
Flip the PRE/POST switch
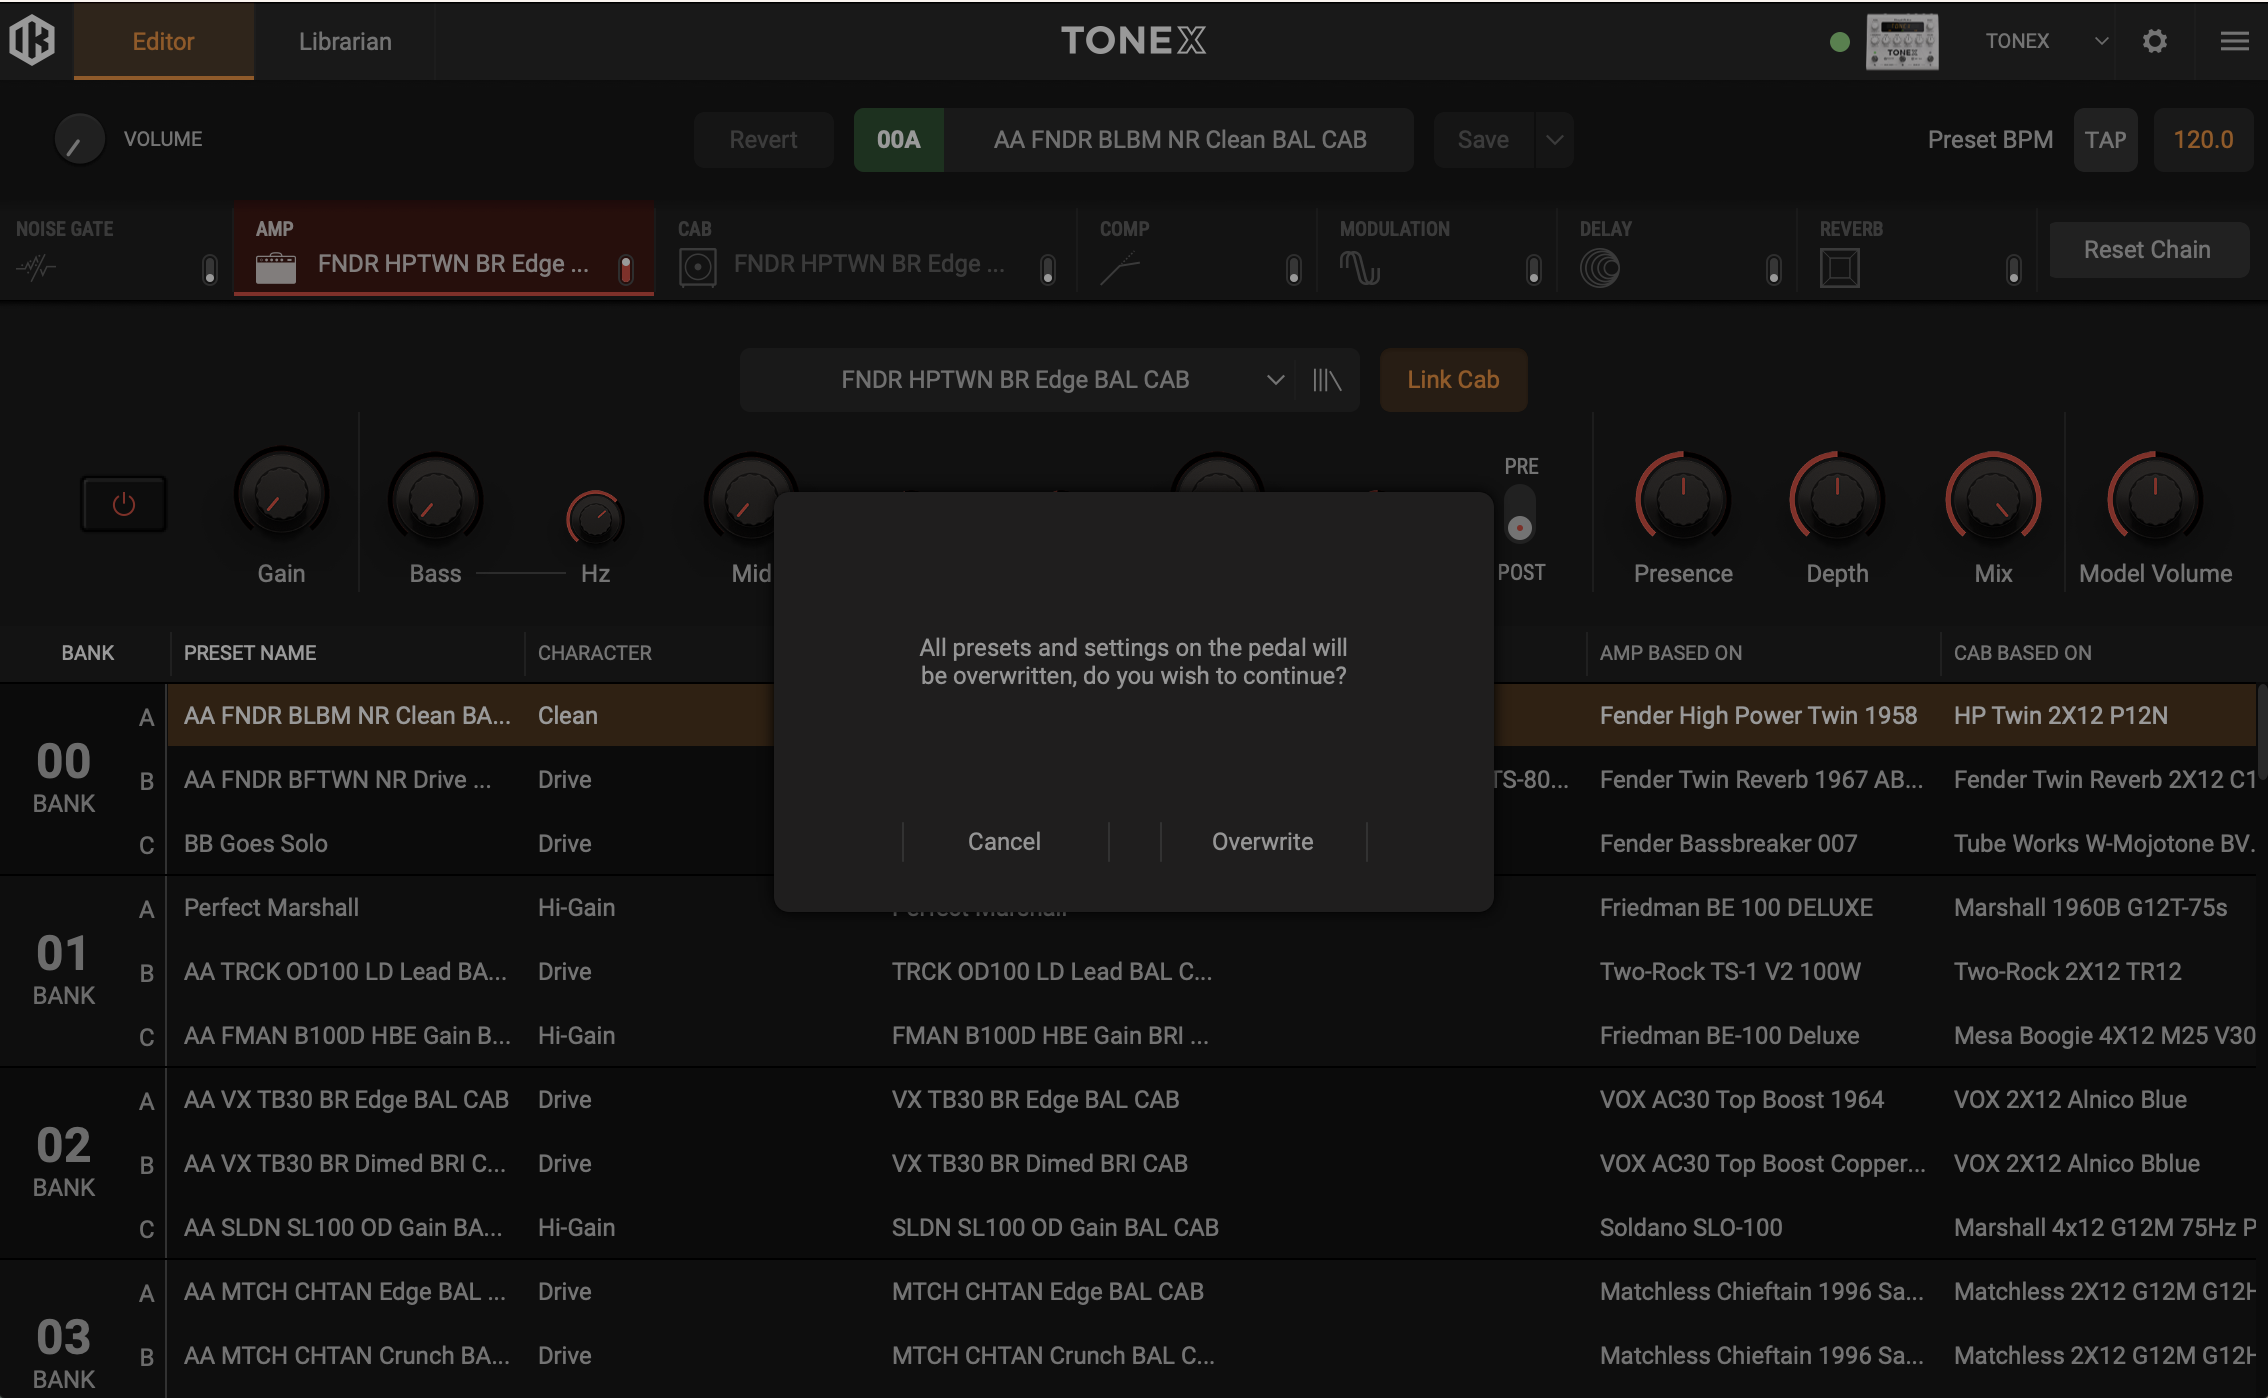pyautogui.click(x=1520, y=514)
